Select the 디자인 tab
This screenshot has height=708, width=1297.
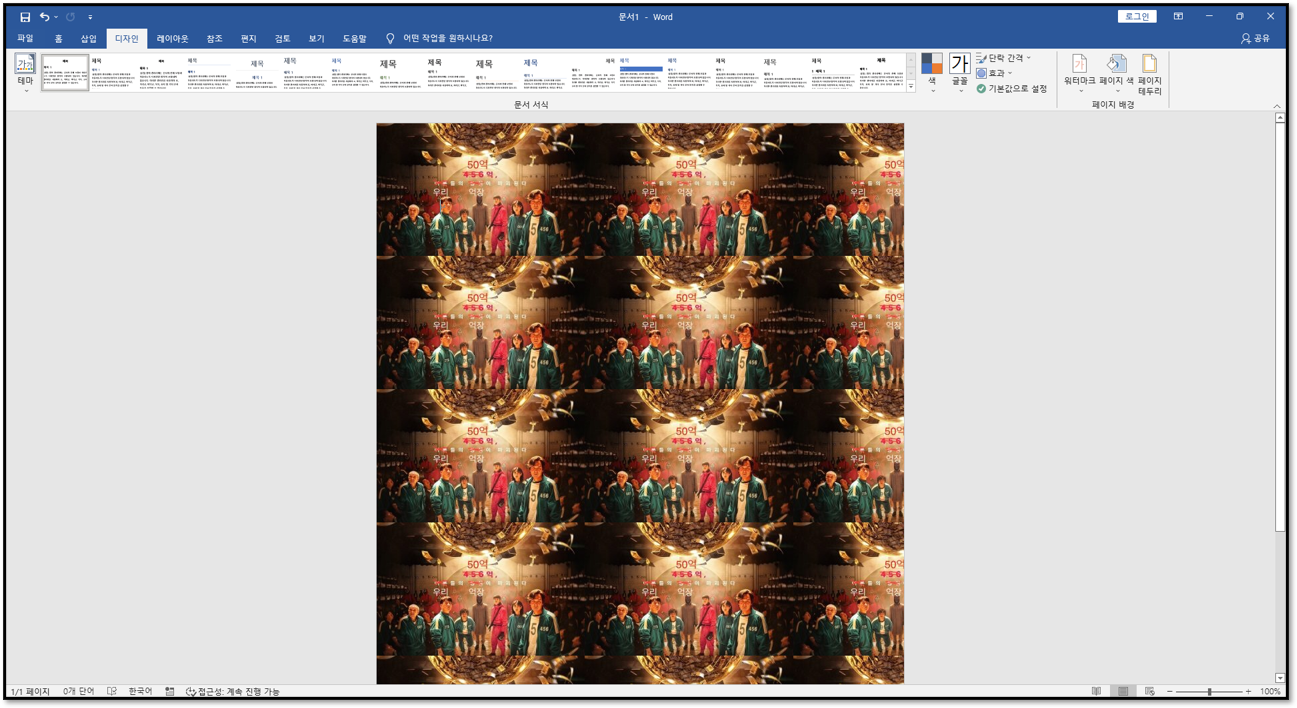(x=127, y=39)
